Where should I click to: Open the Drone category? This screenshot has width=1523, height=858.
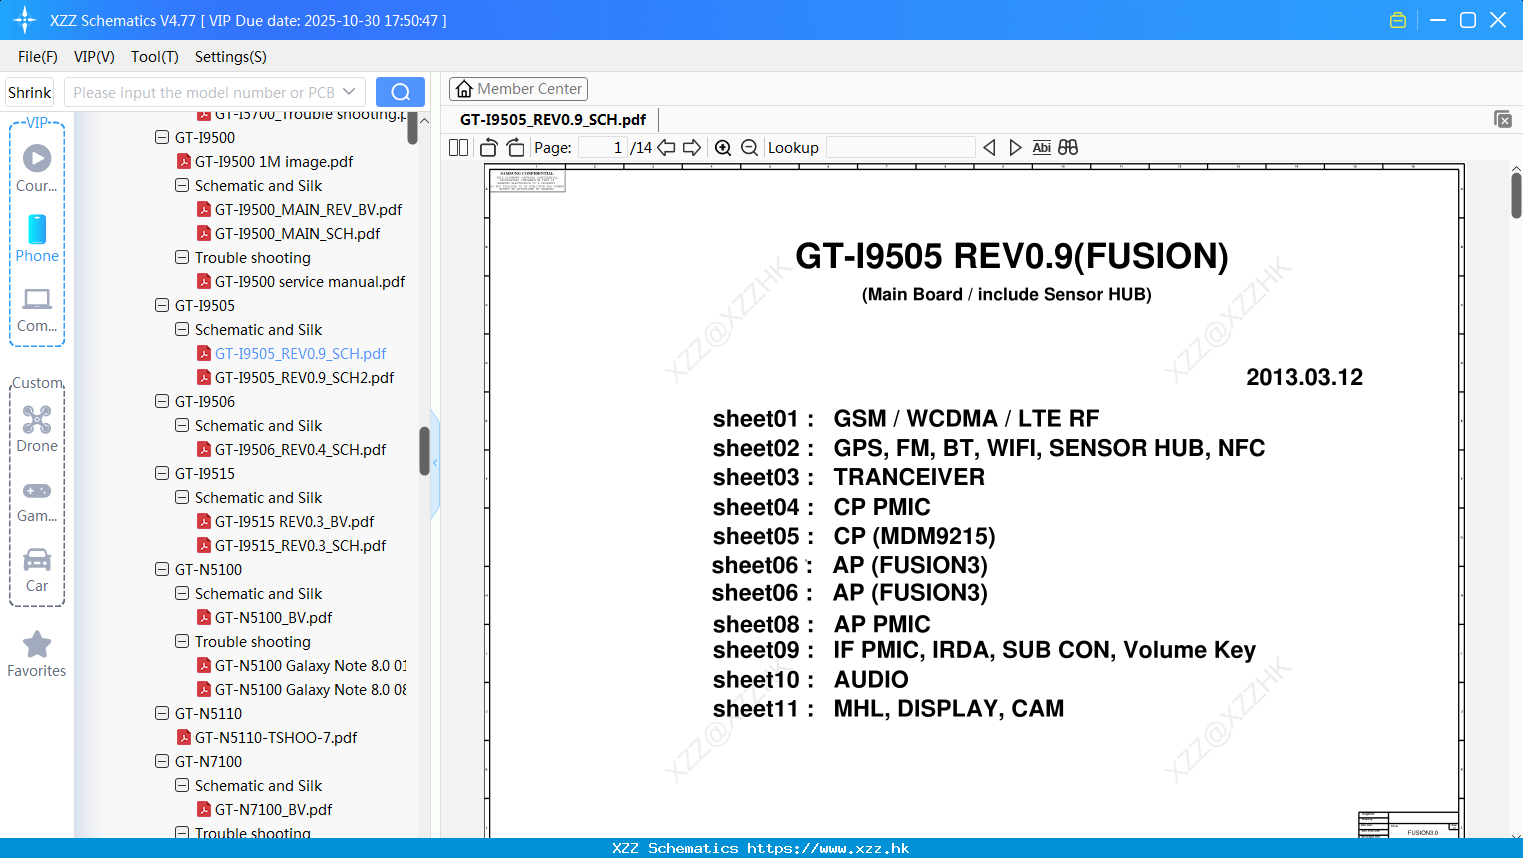[37, 429]
